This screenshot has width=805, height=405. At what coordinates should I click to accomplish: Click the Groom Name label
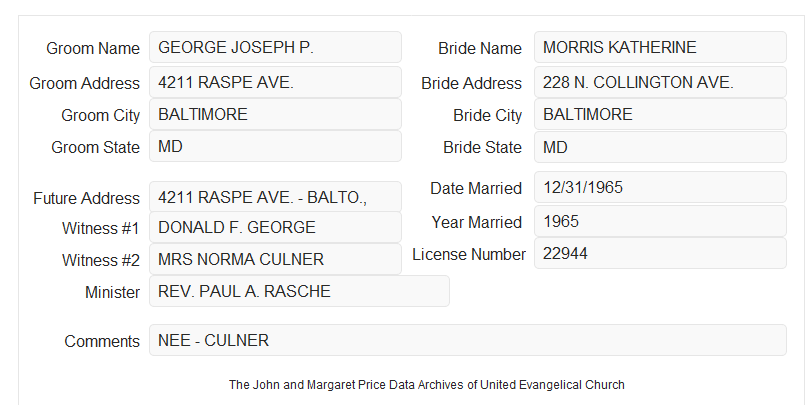(x=93, y=48)
